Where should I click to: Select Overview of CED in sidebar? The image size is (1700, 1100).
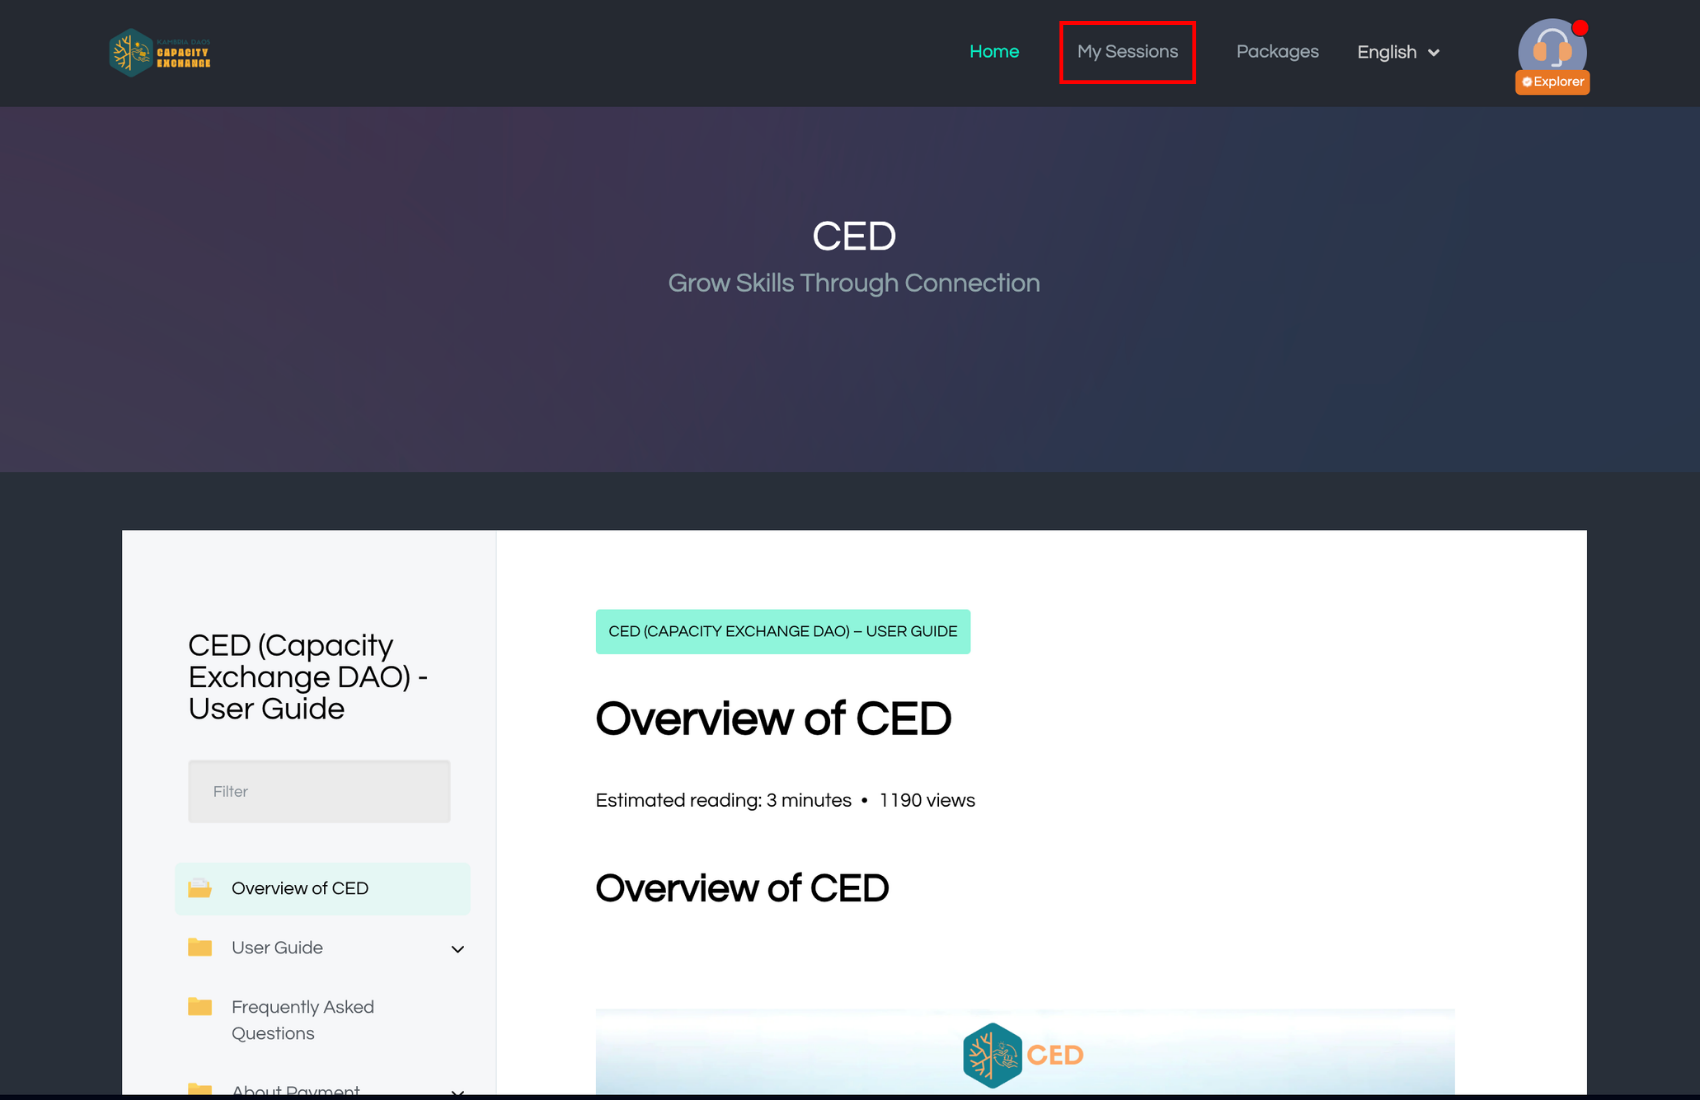[300, 888]
